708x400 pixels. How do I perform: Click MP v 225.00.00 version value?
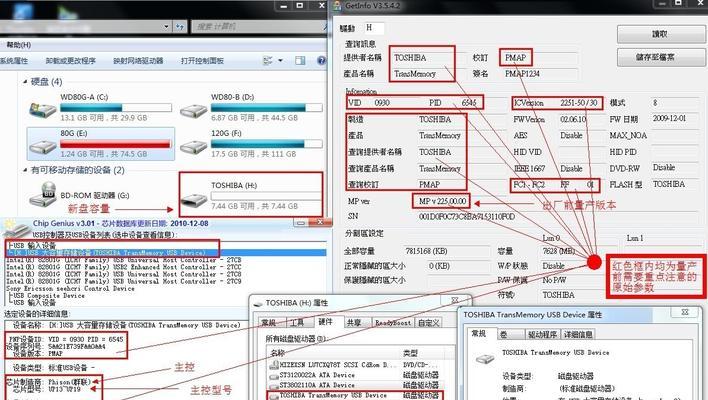(x=442, y=201)
